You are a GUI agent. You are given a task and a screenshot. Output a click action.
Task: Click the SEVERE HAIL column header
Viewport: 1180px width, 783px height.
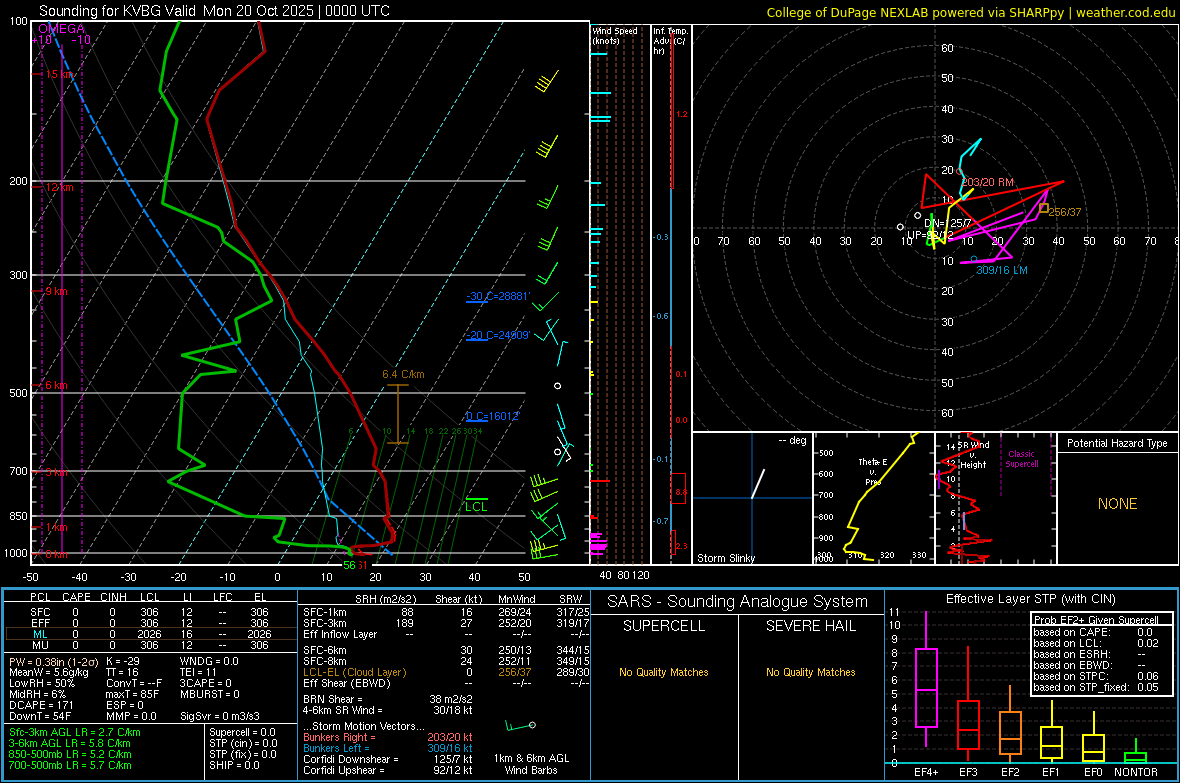click(x=810, y=626)
